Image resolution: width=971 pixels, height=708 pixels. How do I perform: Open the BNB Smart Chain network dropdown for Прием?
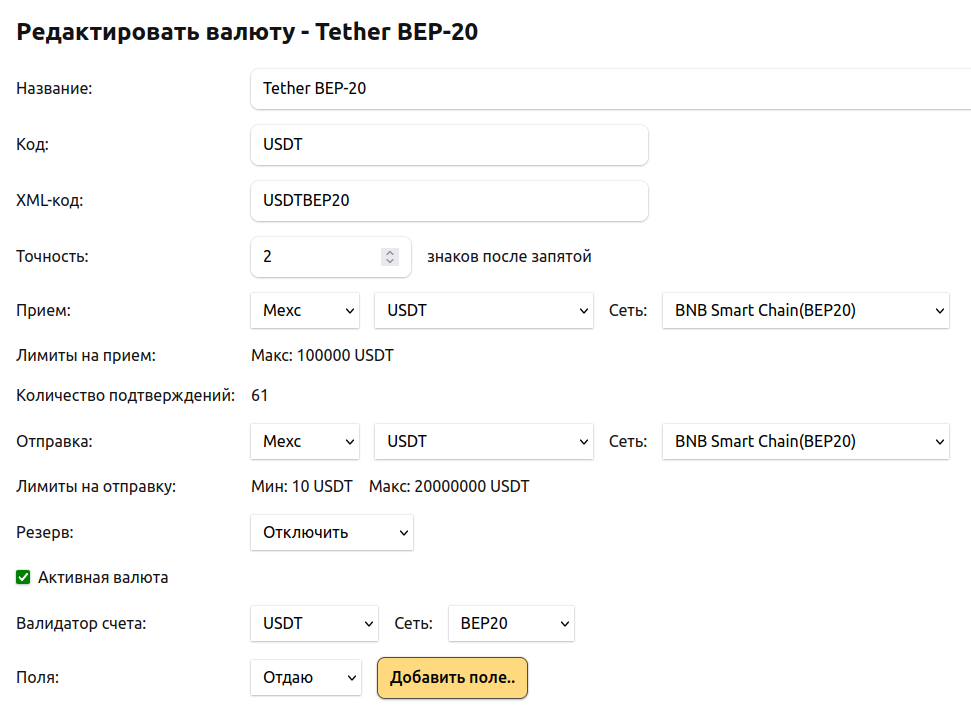tap(805, 311)
